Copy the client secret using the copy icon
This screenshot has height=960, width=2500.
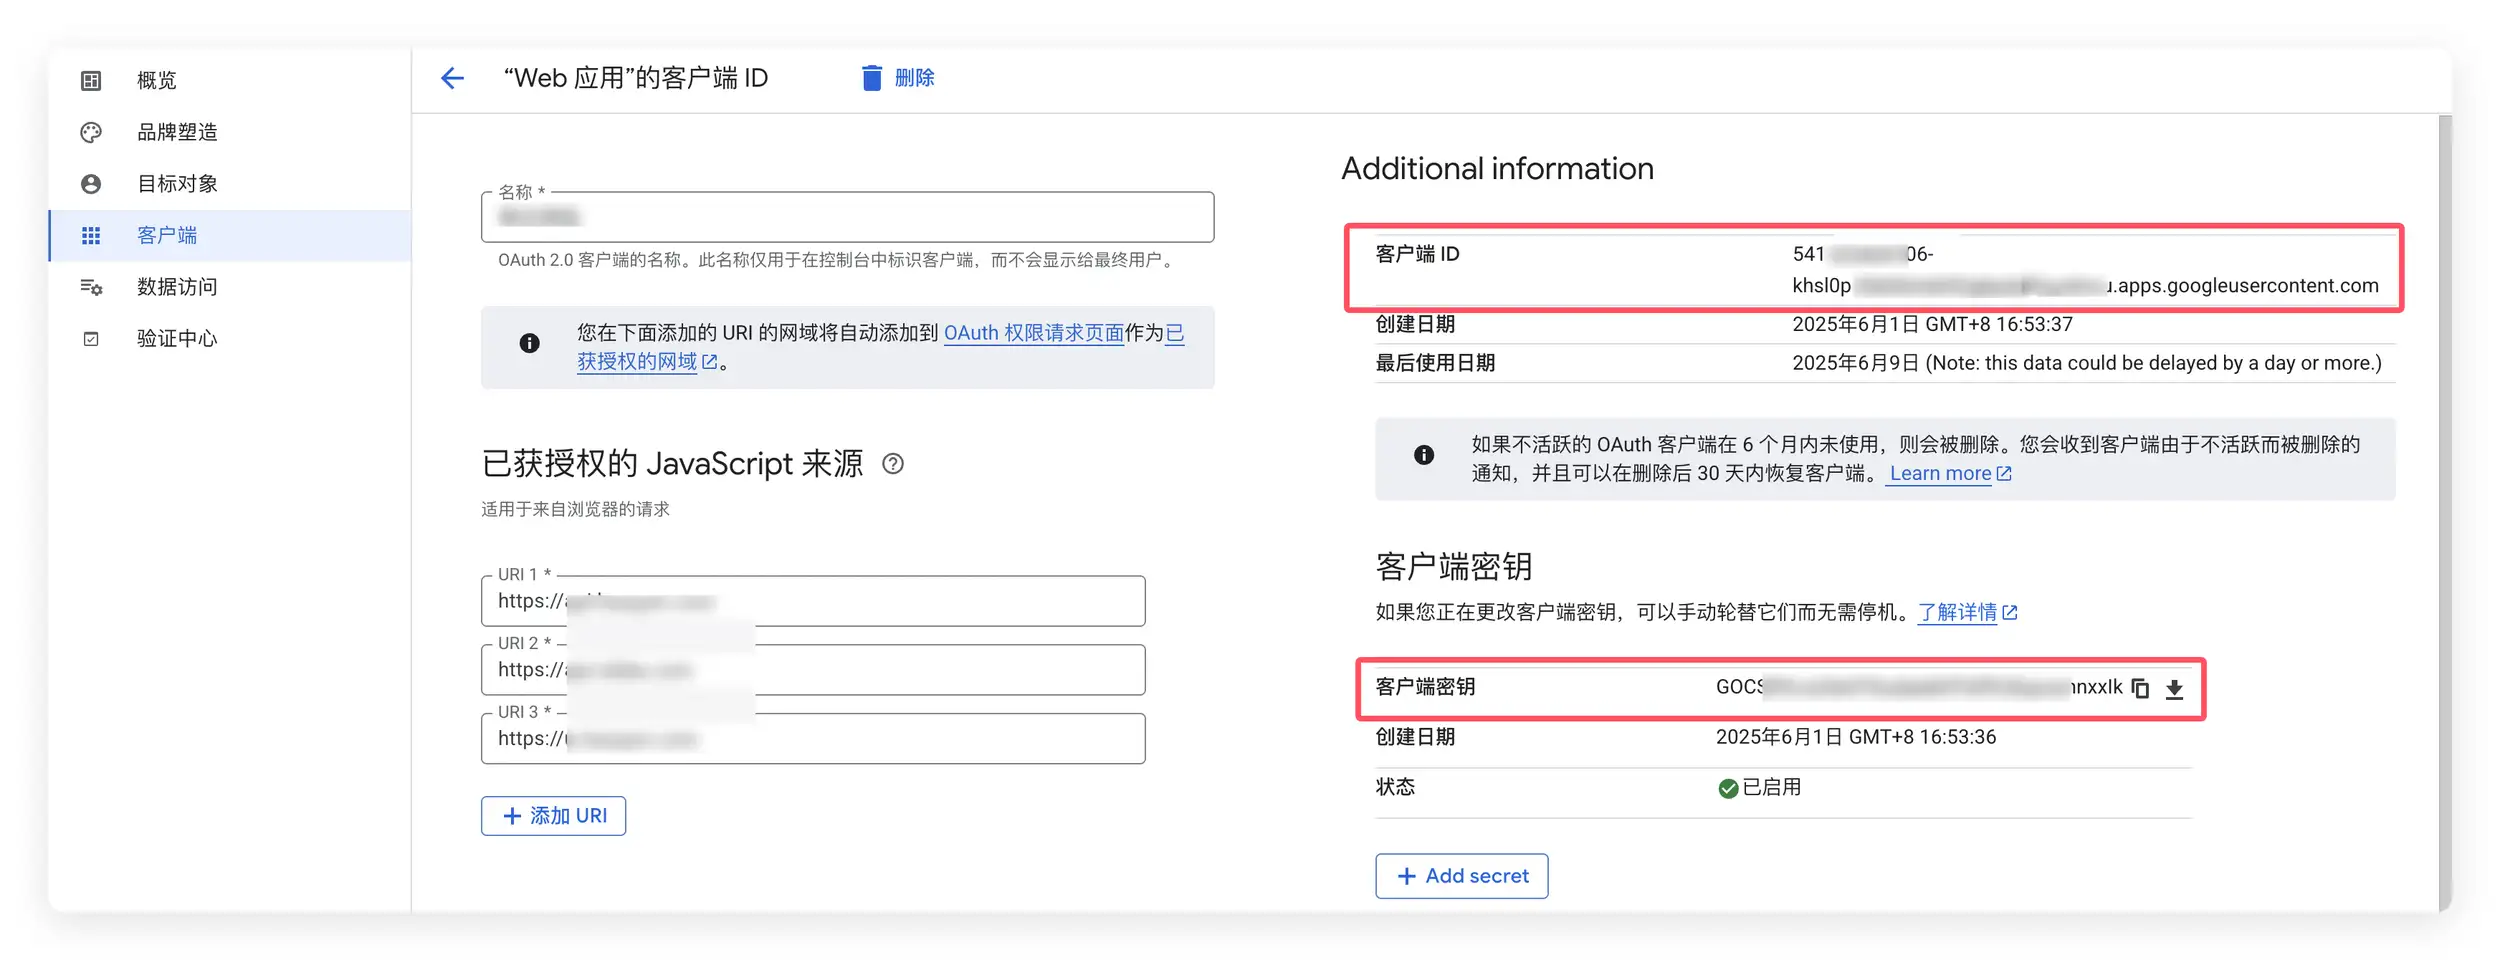(2142, 688)
